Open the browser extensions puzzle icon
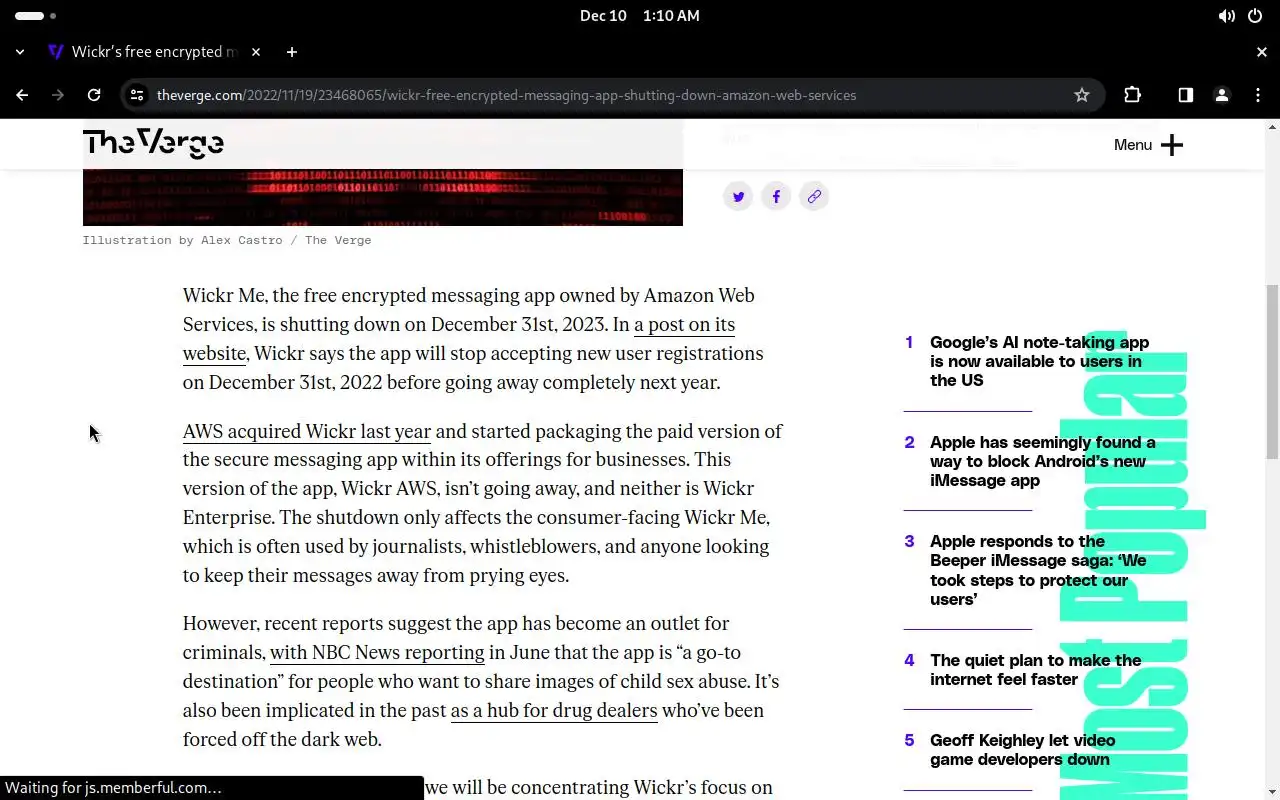Screen dimensions: 1280x800 pyautogui.click(x=1132, y=95)
